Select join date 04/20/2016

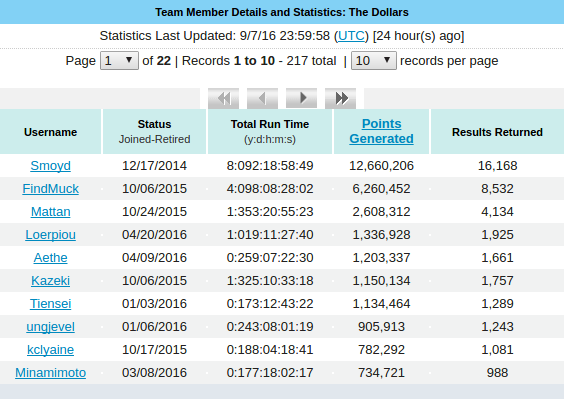click(x=154, y=235)
